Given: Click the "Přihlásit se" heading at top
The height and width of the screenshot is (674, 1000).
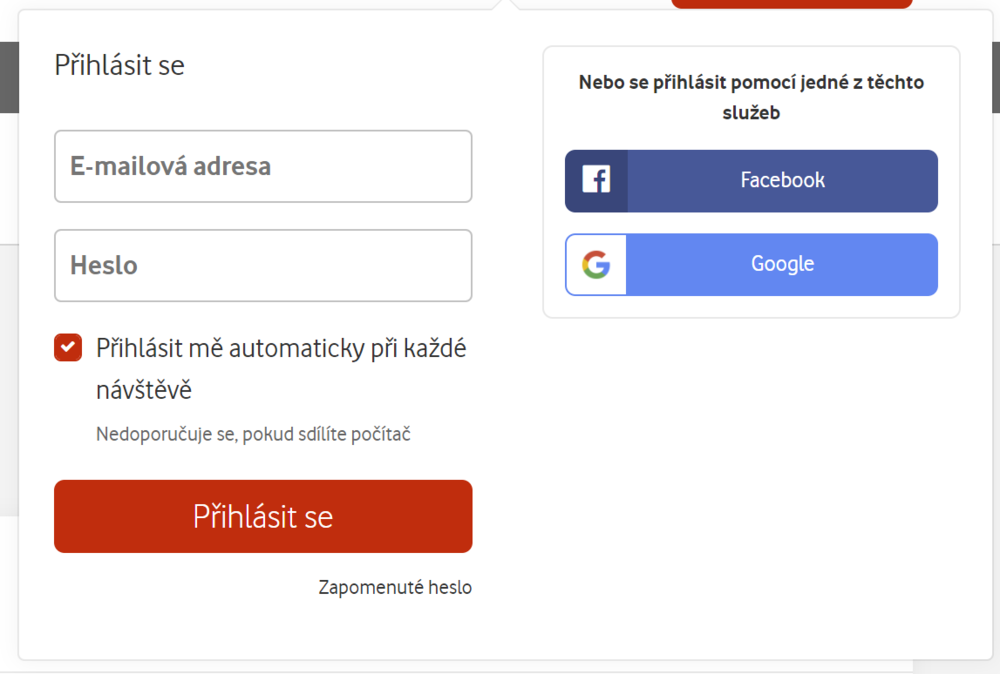Looking at the screenshot, I should 119,66.
